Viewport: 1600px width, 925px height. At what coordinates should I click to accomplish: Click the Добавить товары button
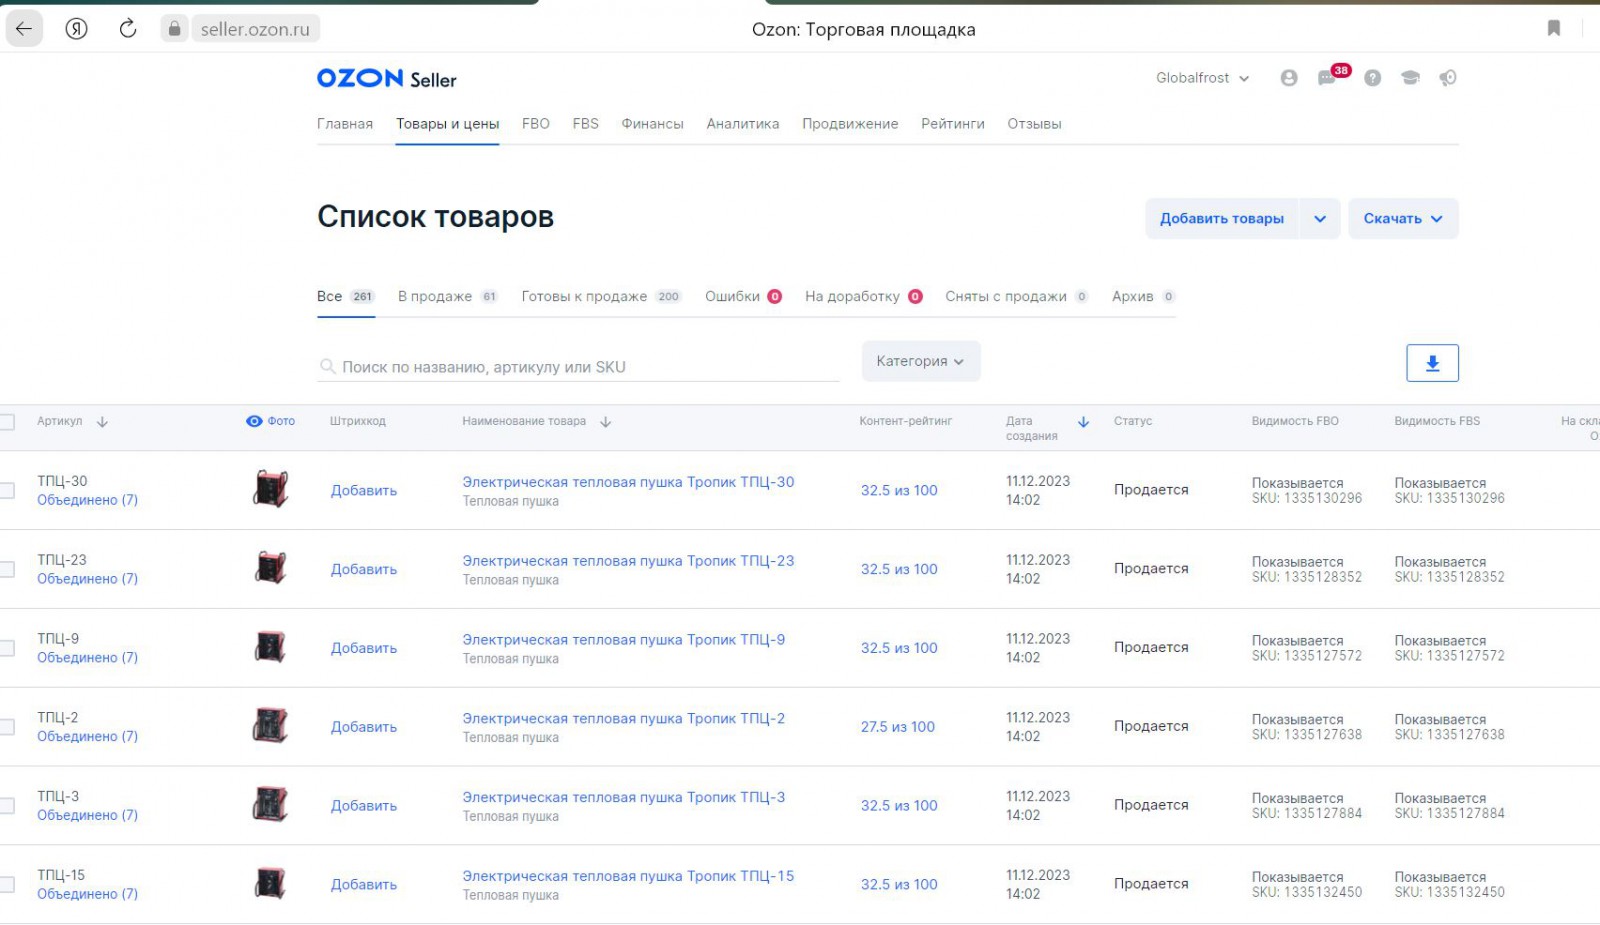click(1221, 219)
